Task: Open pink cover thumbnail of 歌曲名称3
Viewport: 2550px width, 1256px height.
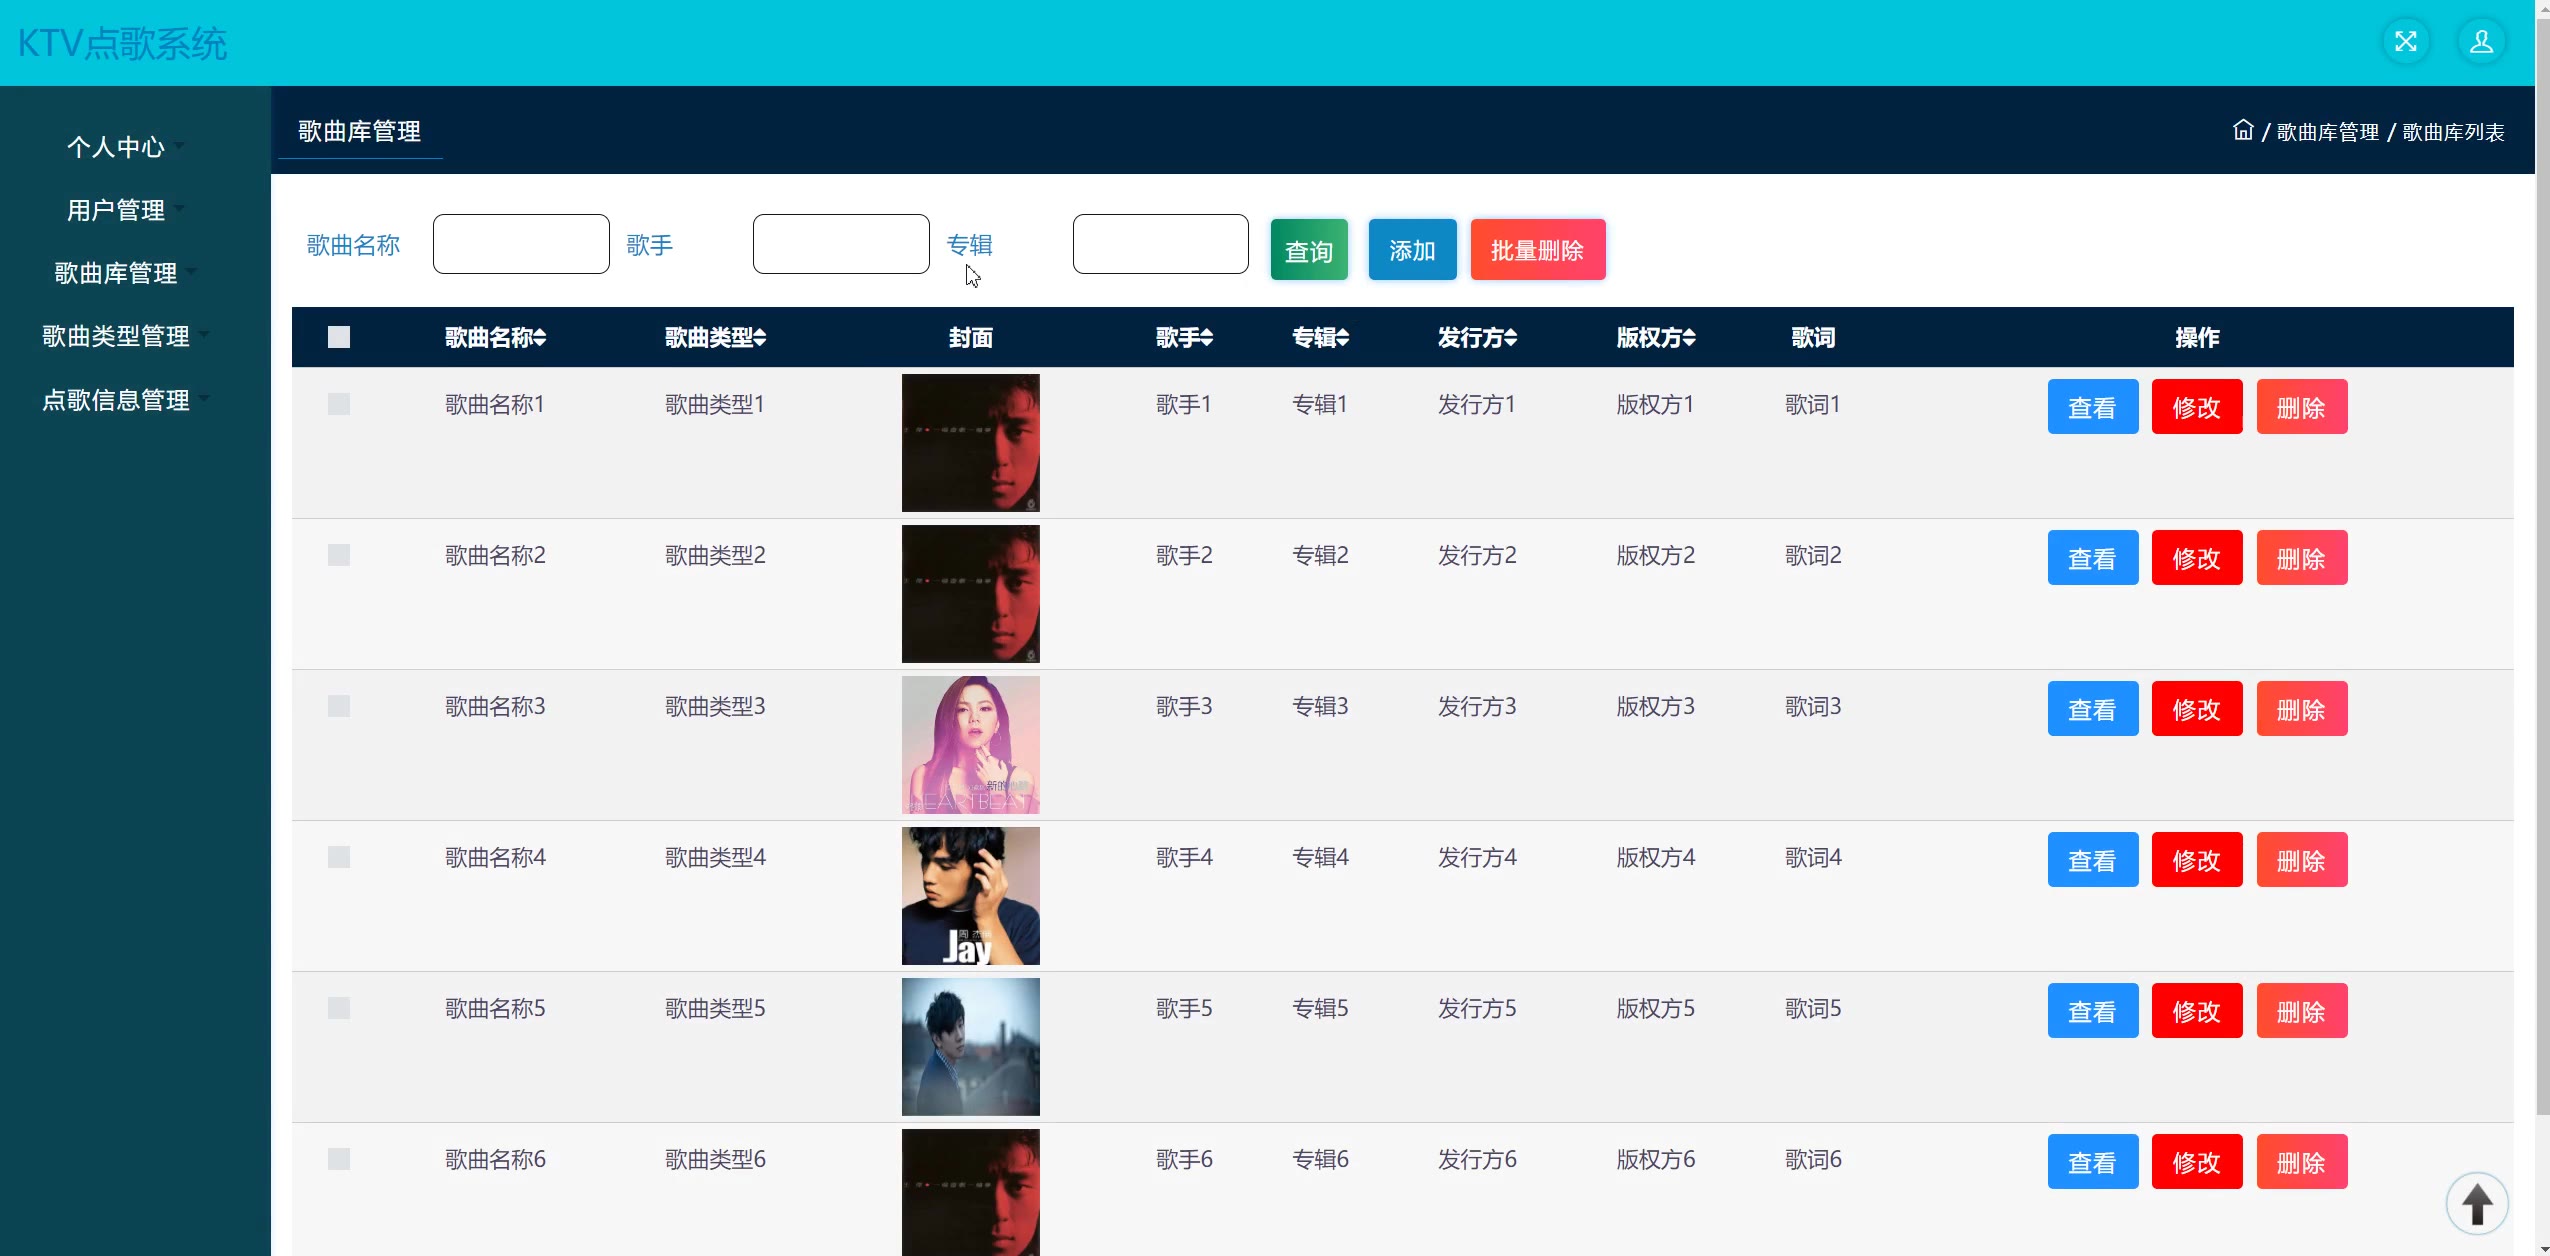Action: 971,745
